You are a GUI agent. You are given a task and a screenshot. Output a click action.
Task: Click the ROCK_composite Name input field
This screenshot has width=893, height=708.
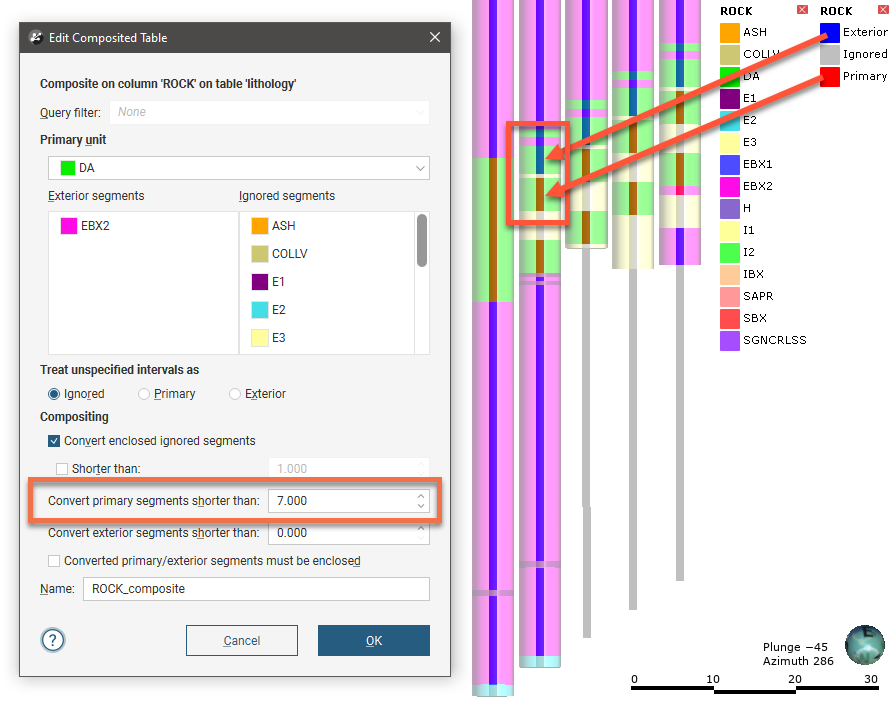pos(256,589)
